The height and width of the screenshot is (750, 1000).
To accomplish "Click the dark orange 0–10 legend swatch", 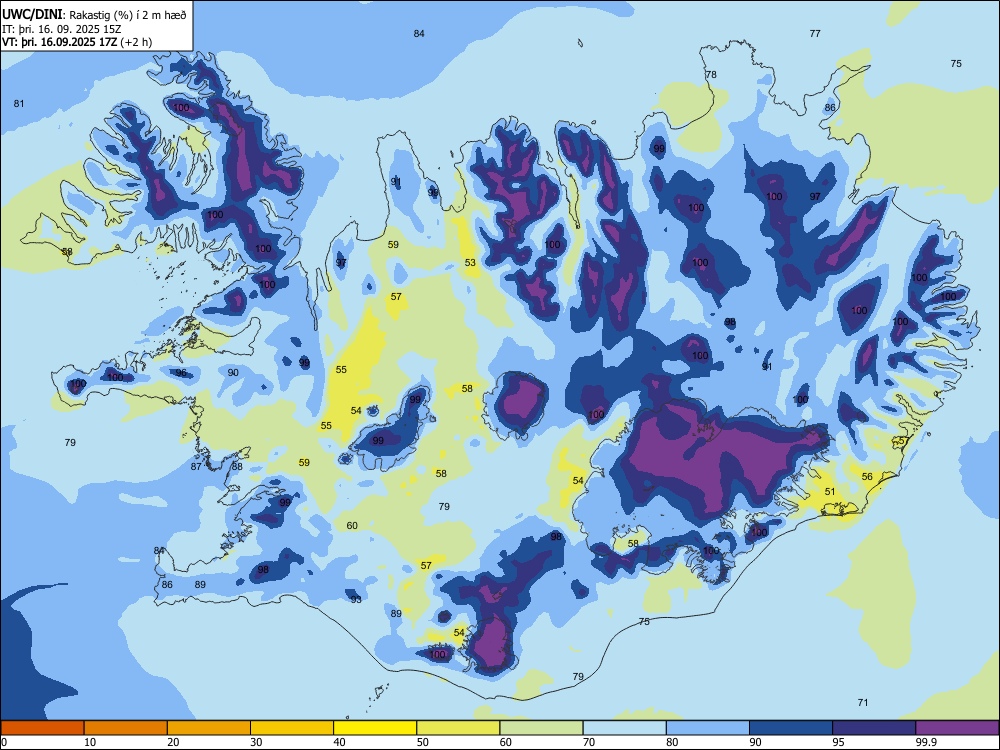I will [x=42, y=728].
